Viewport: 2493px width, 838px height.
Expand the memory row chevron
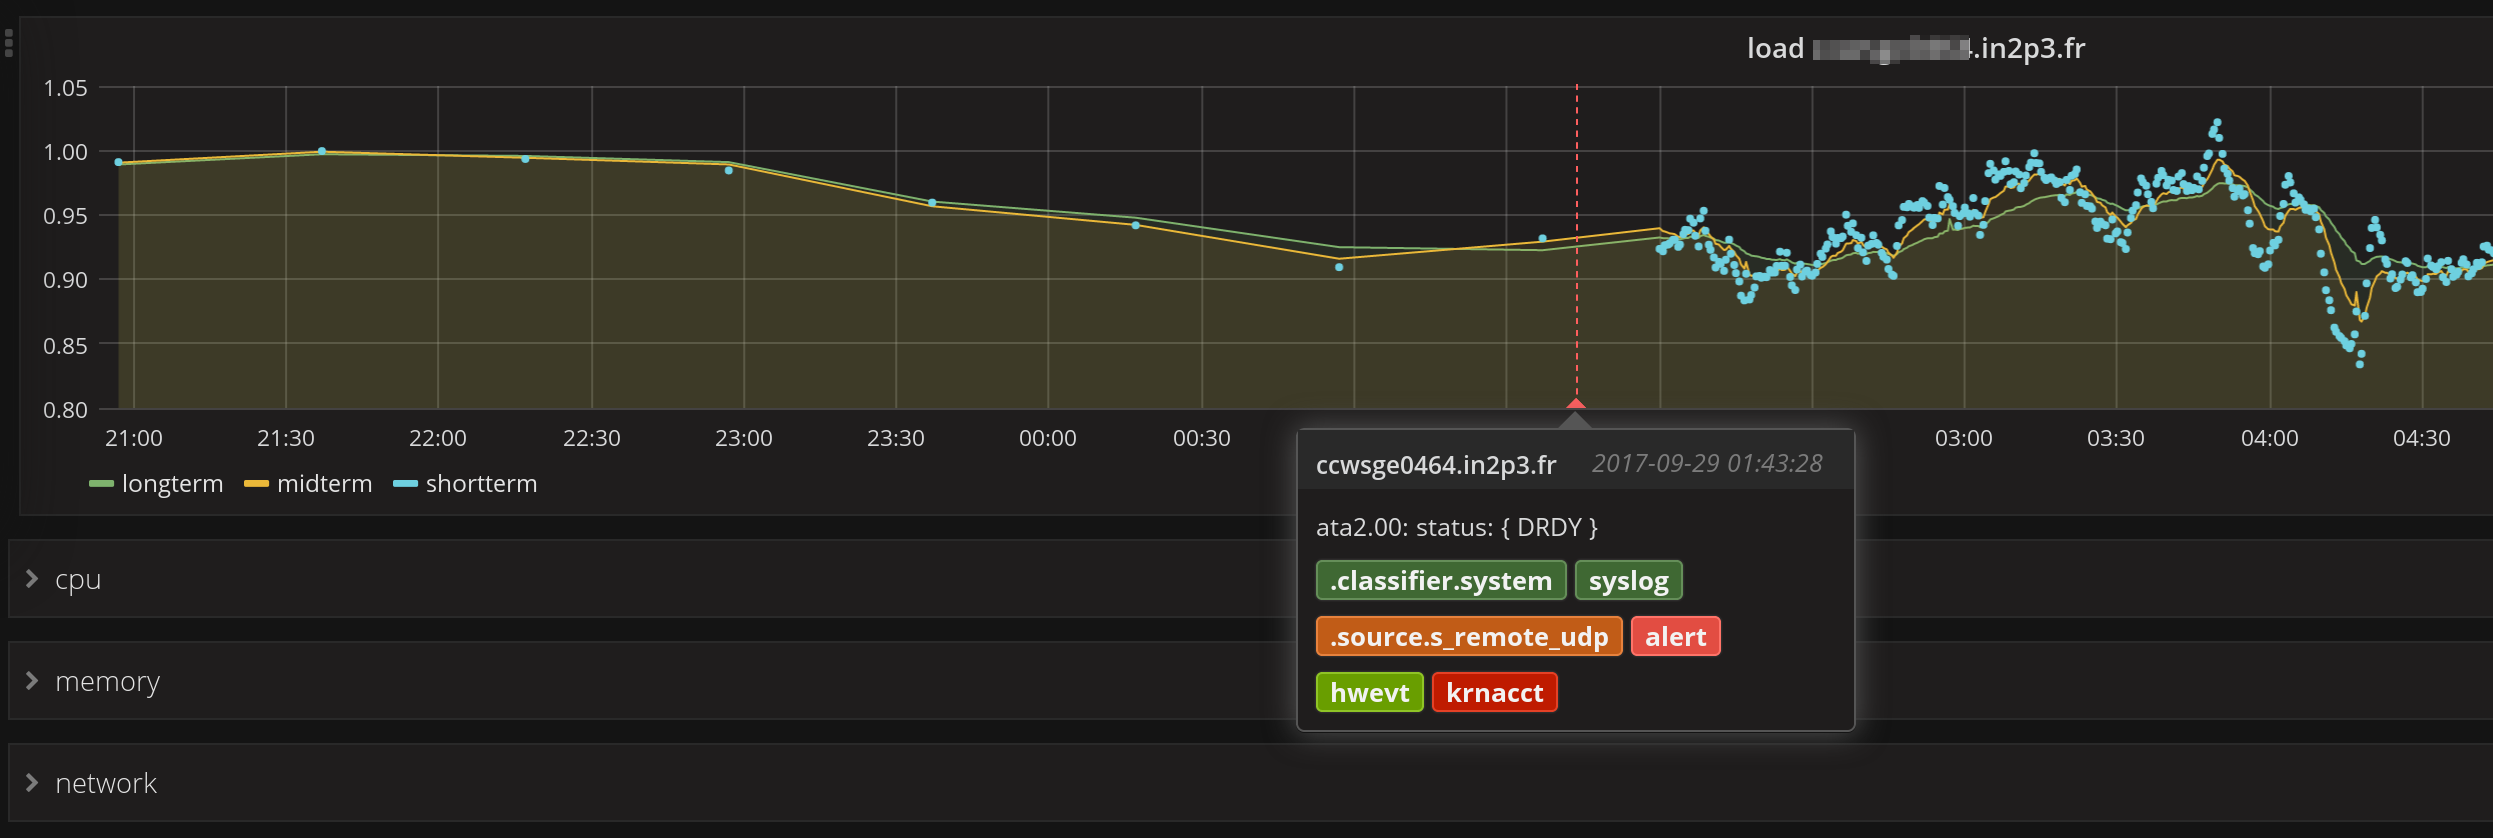click(32, 681)
